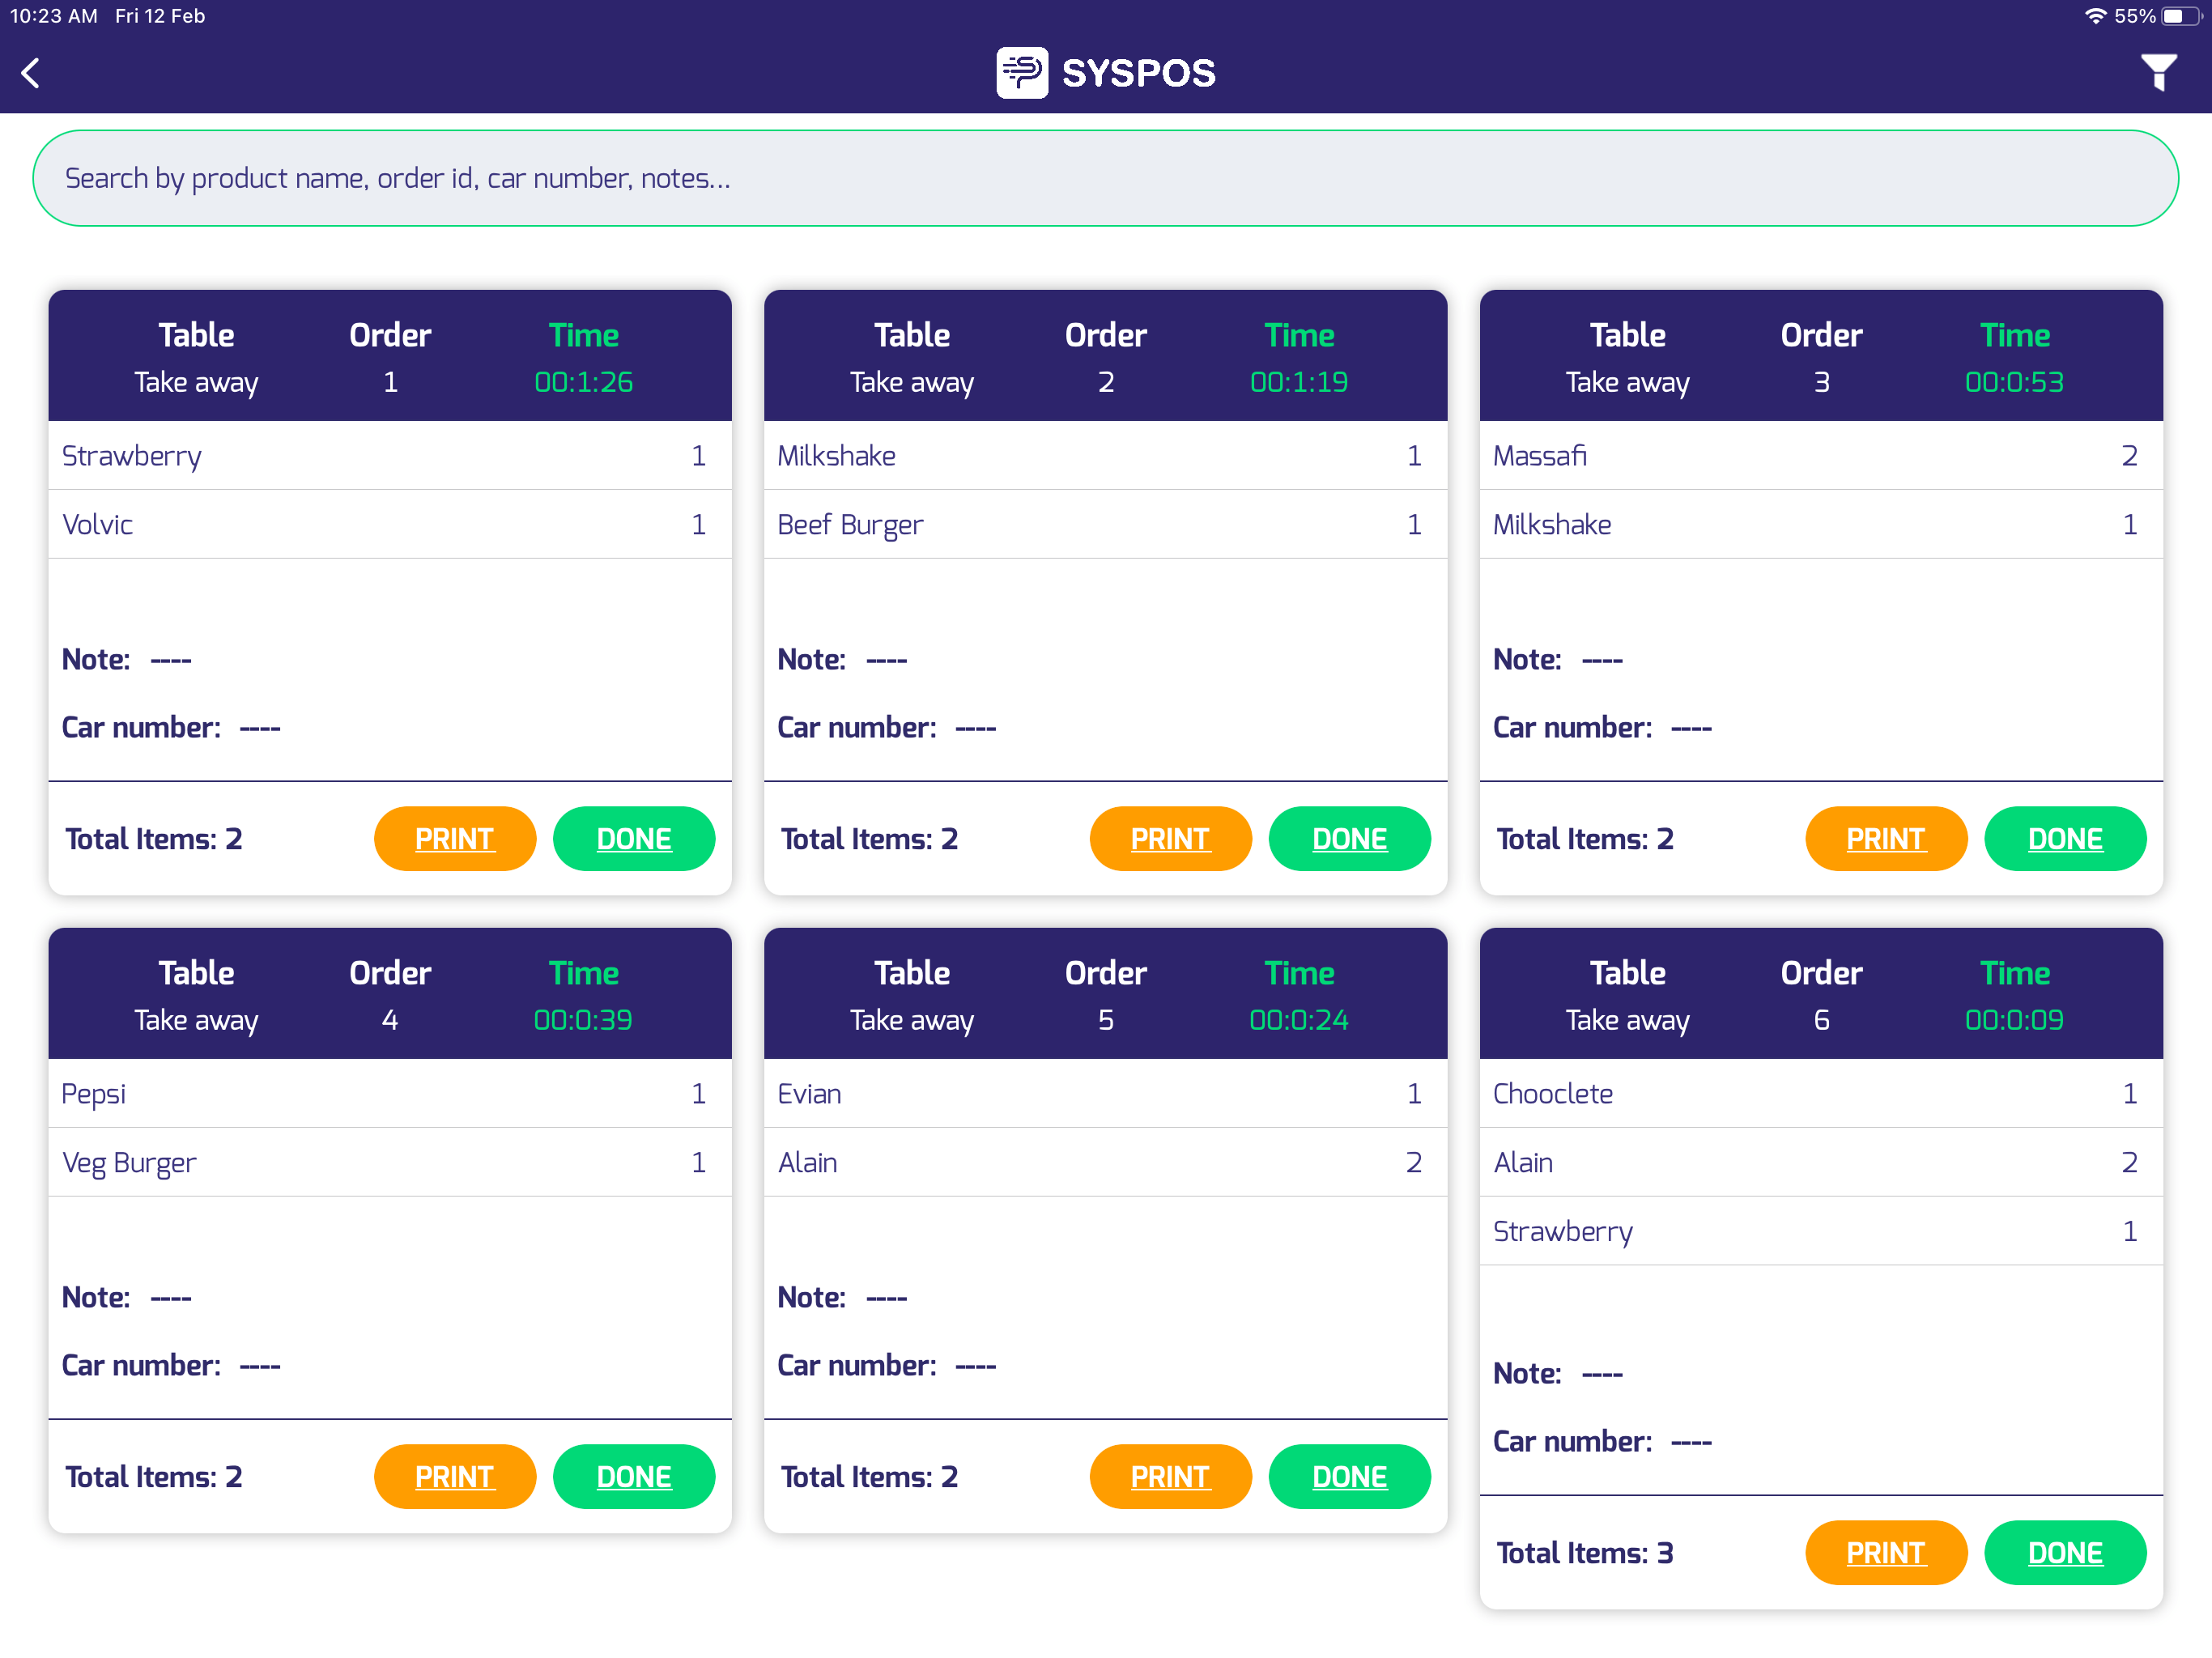Tap the battery status icon
The width and height of the screenshot is (2212, 1658).
tap(2180, 16)
